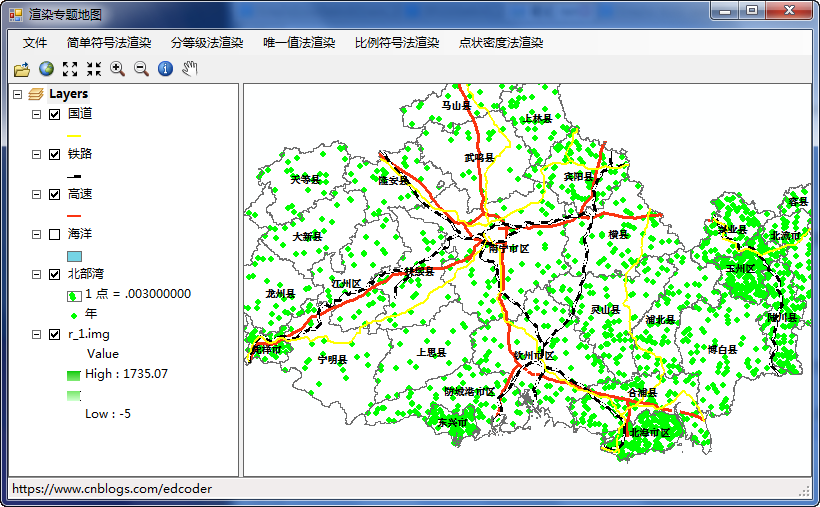Screen dimensions: 820x507
Task: Click the 南宁市区 label on the map
Action: tap(508, 247)
